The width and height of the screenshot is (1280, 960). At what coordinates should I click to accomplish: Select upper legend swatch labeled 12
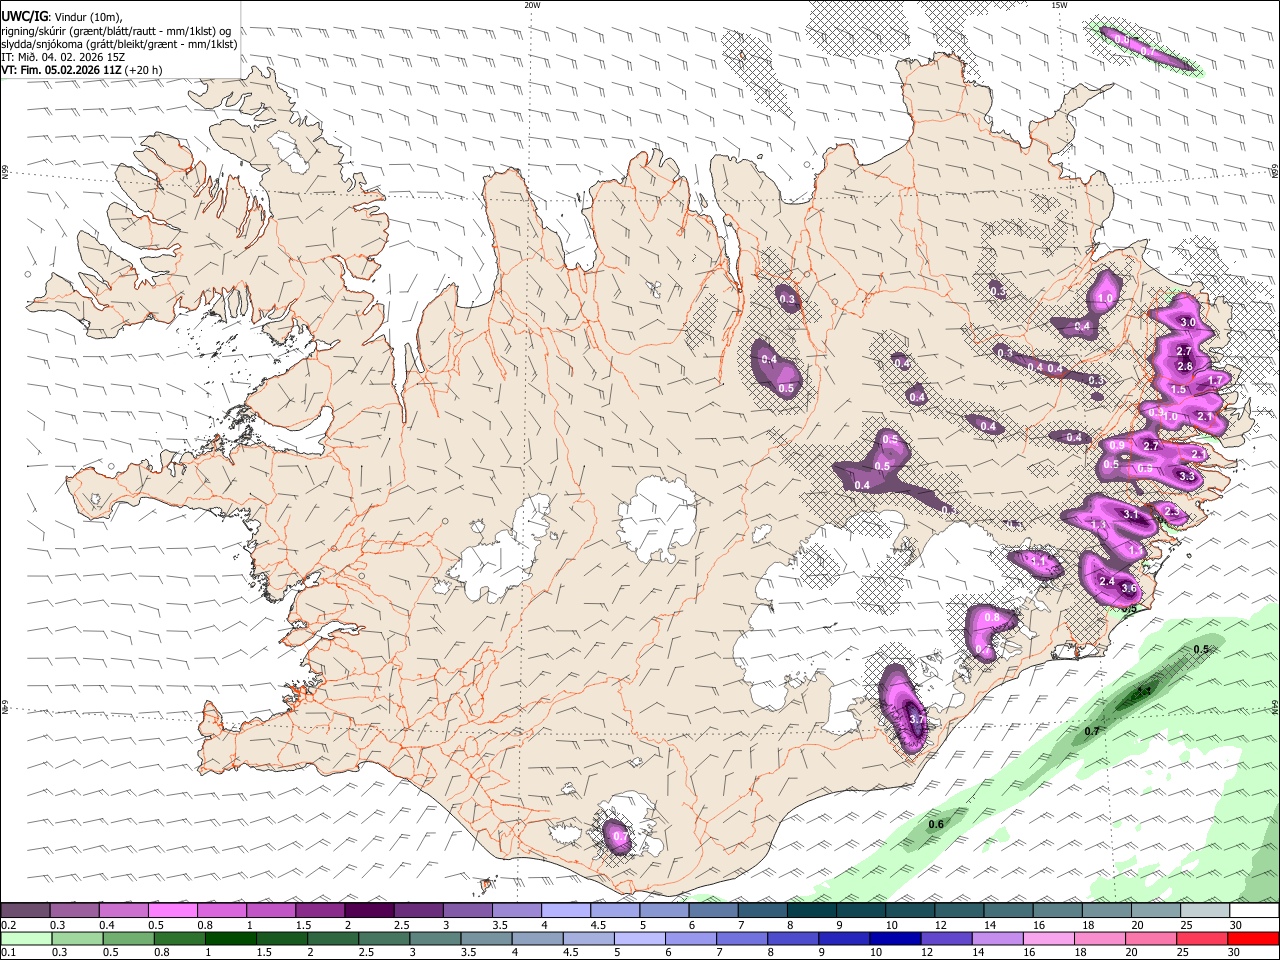(960, 911)
